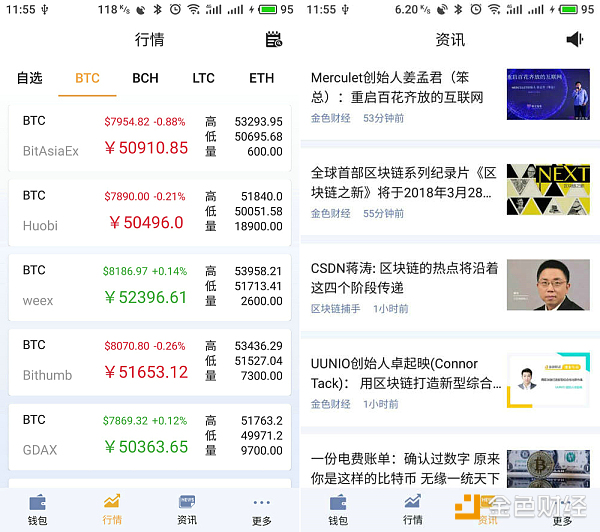The width and height of the screenshot is (600, 532).
Task: Tap price ¥50363.65
Action: [146, 447]
